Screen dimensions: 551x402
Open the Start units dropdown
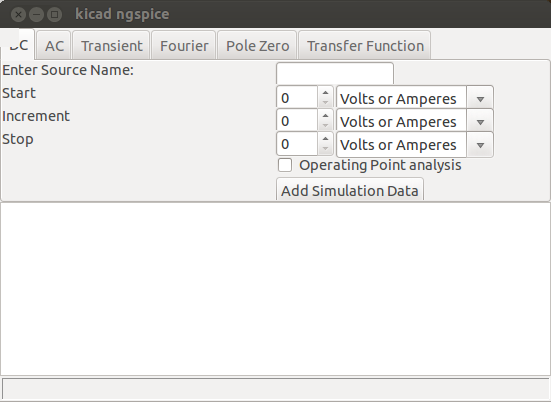coord(415,99)
